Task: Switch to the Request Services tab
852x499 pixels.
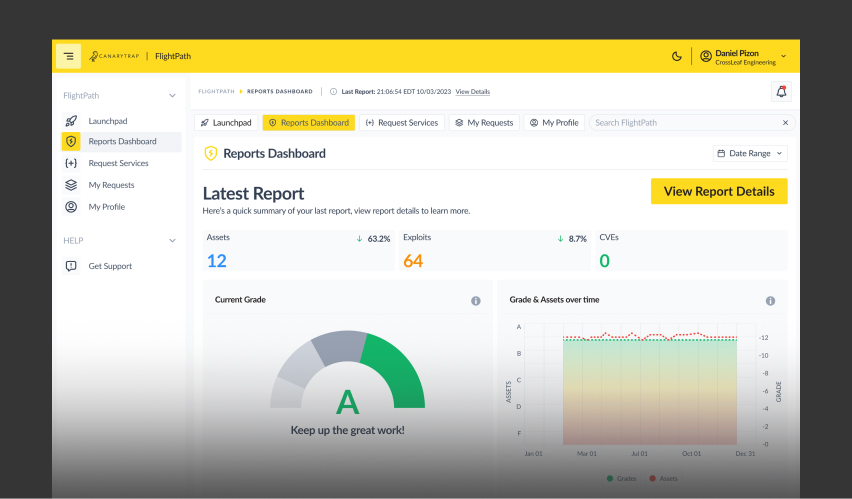Action: tap(401, 123)
